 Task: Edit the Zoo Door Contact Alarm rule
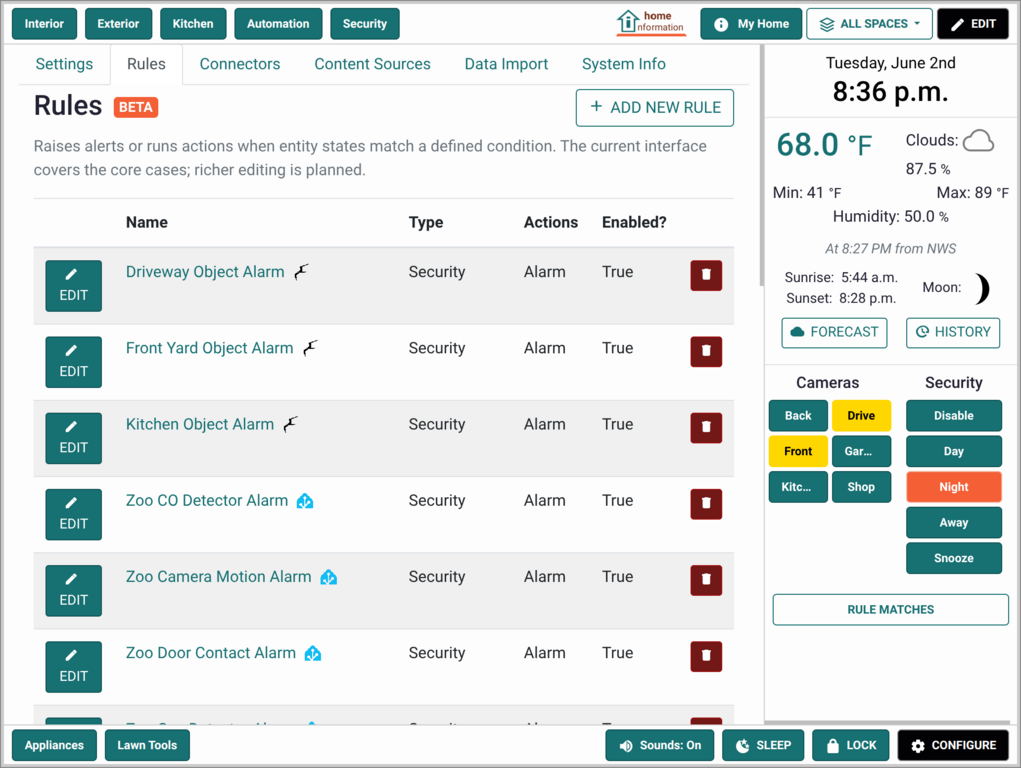(x=74, y=666)
